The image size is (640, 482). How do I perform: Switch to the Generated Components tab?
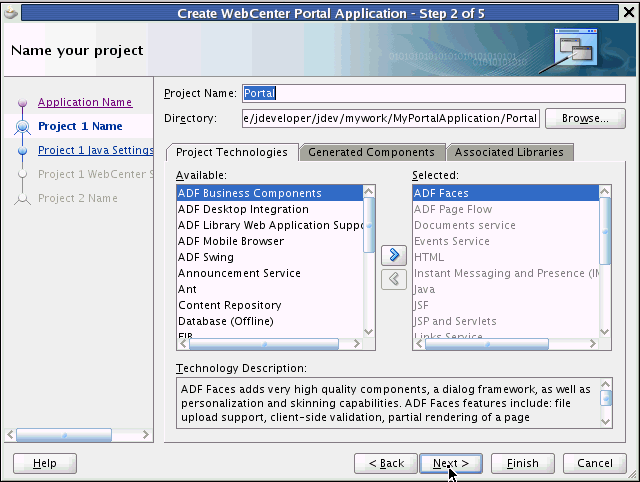371,152
